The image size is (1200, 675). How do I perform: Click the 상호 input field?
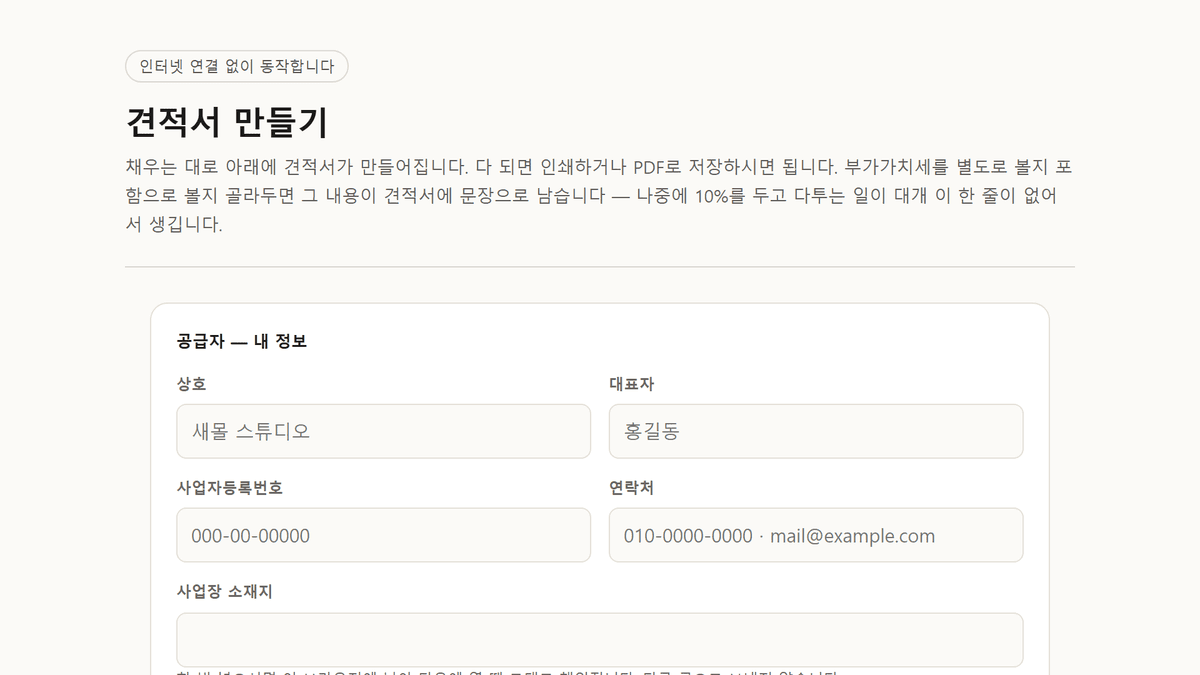pyautogui.click(x=383, y=431)
